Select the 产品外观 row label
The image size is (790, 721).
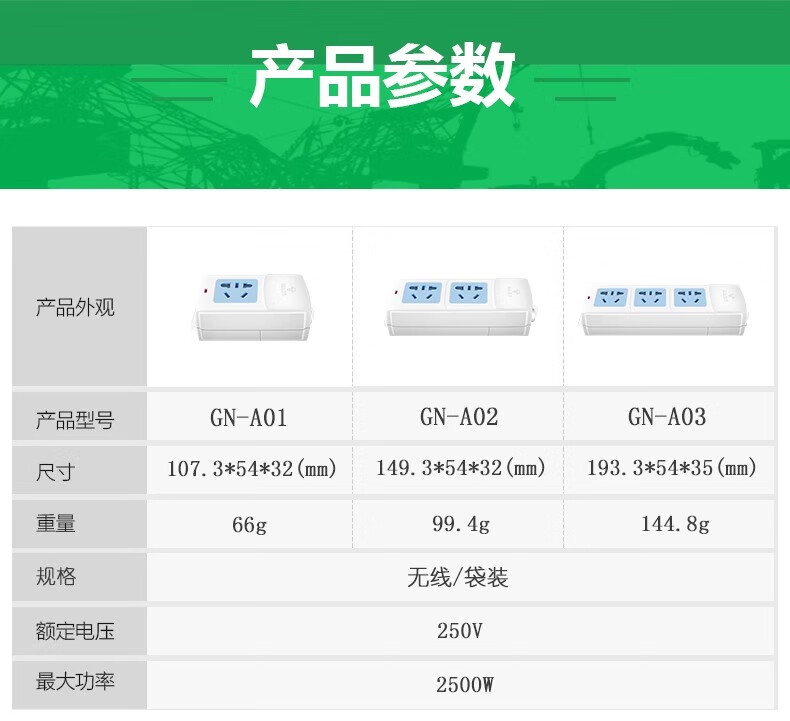[x=76, y=308]
